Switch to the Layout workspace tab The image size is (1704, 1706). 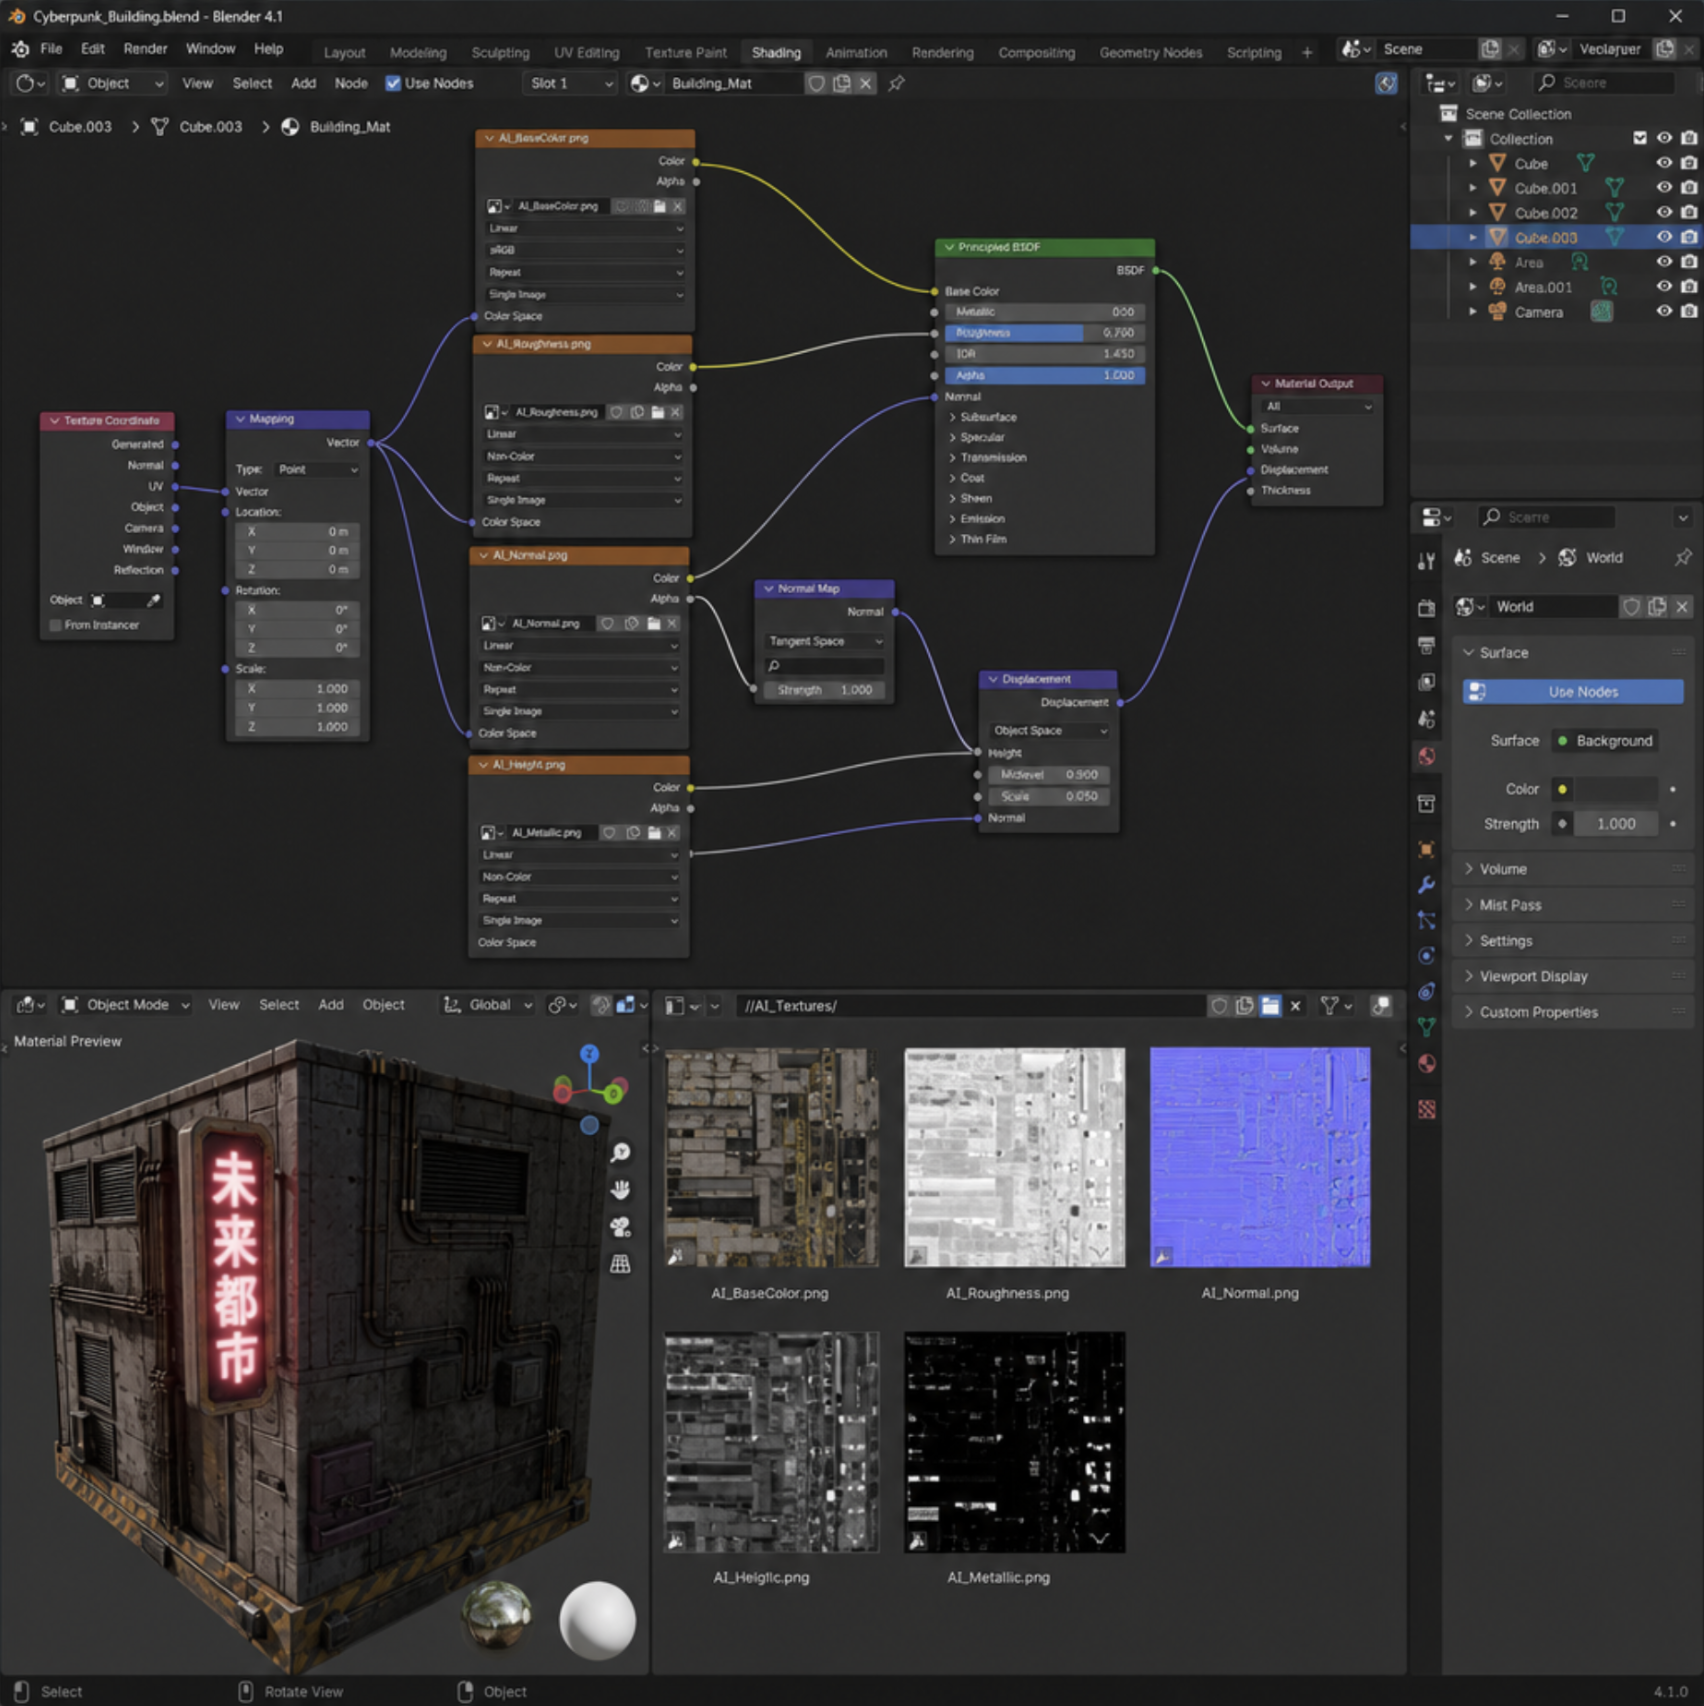click(x=344, y=52)
